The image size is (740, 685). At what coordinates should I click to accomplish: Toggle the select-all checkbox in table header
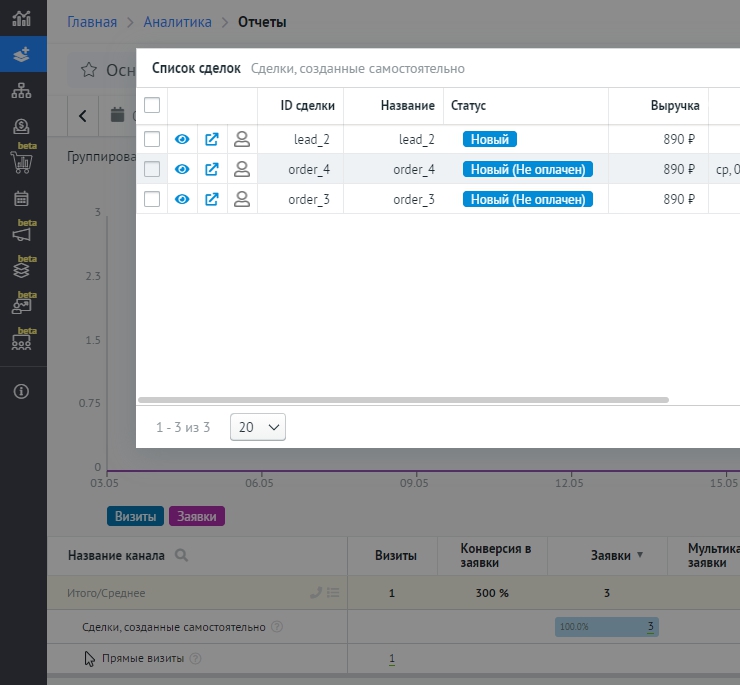tap(152, 105)
